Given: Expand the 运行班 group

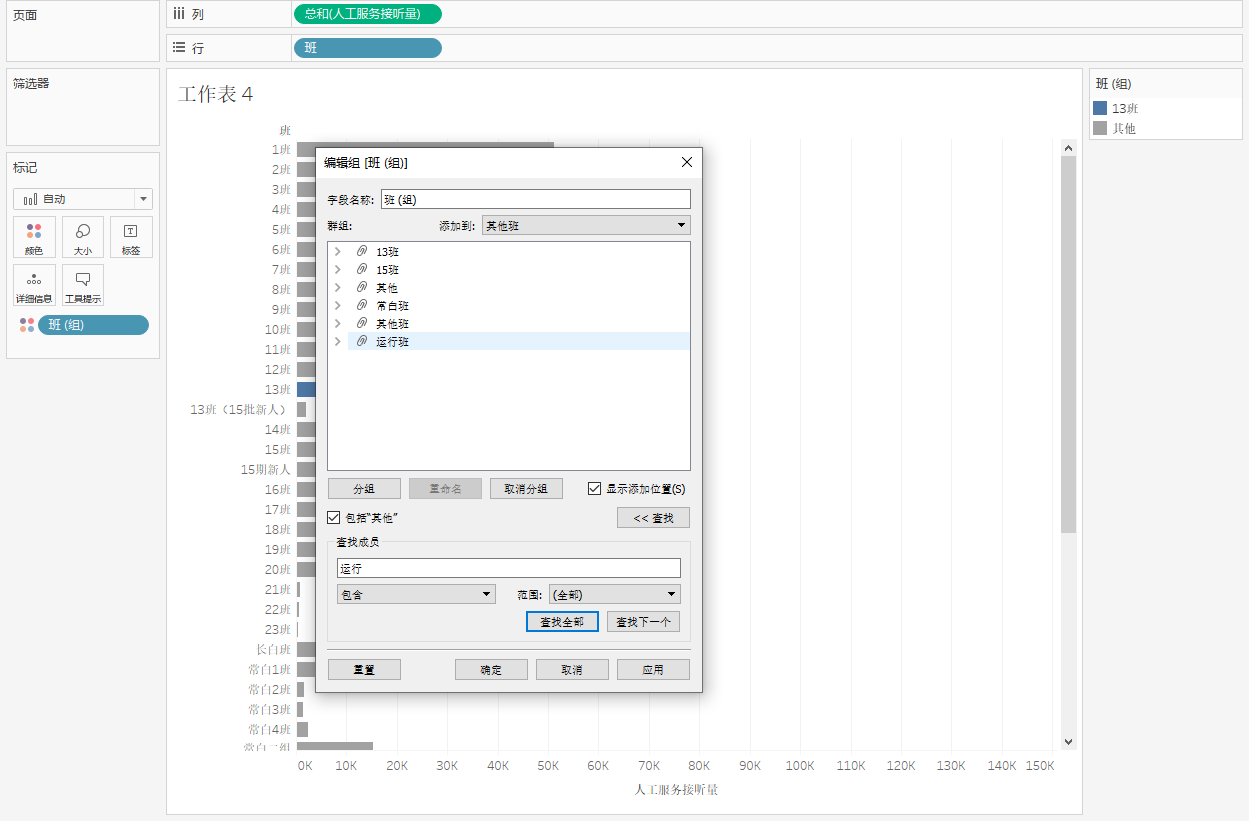Looking at the screenshot, I should (338, 341).
